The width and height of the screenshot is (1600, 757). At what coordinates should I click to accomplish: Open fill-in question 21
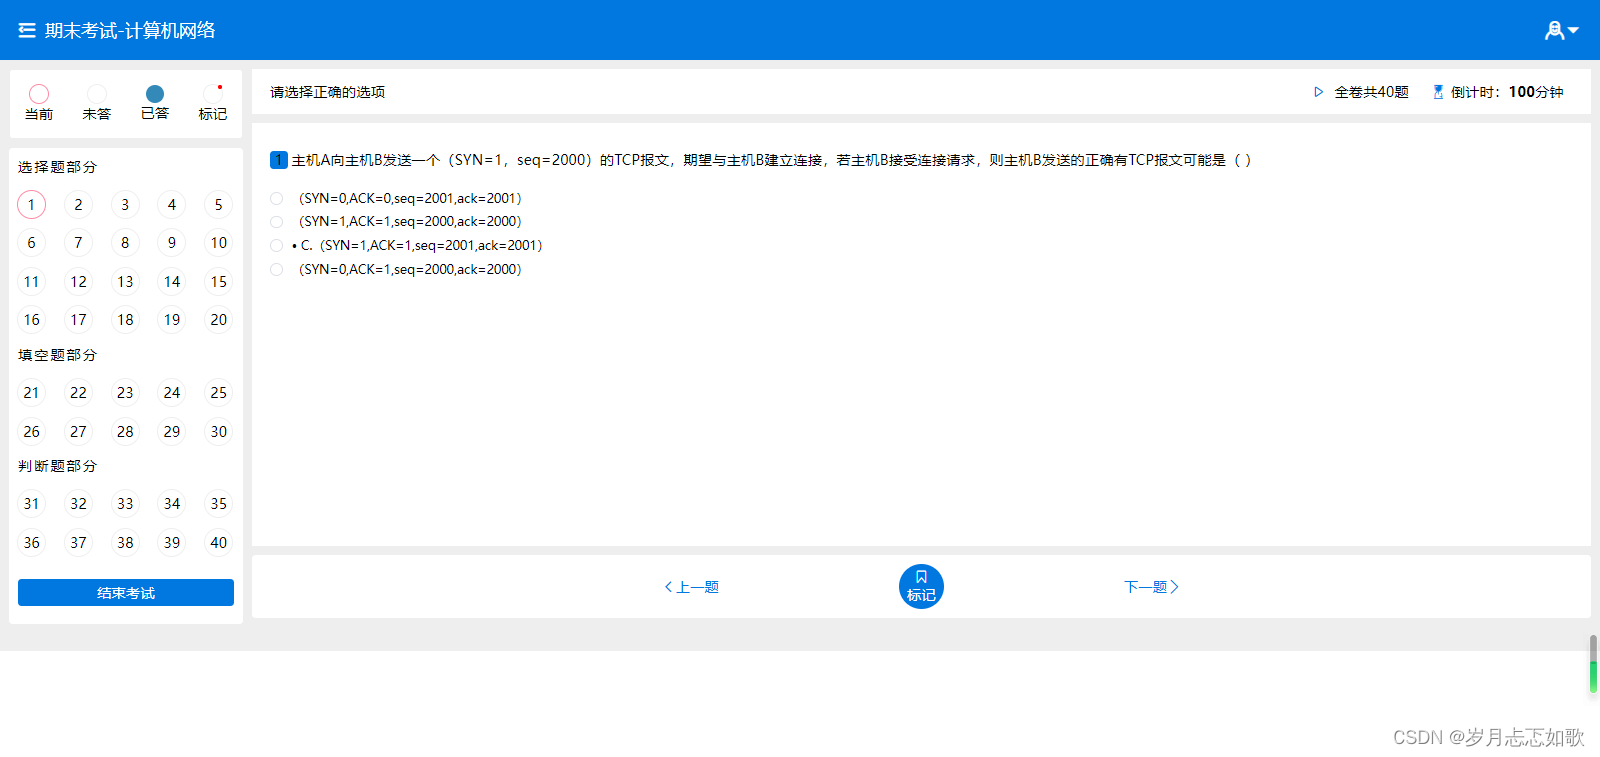tap(32, 393)
